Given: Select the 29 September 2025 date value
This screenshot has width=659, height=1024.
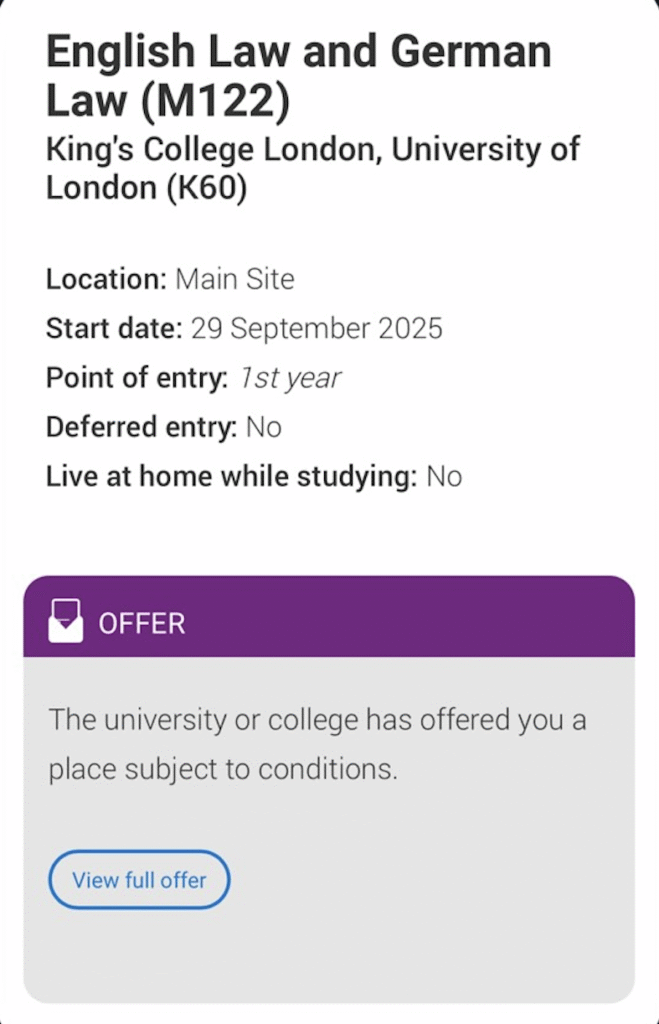Looking at the screenshot, I should (x=316, y=328).
